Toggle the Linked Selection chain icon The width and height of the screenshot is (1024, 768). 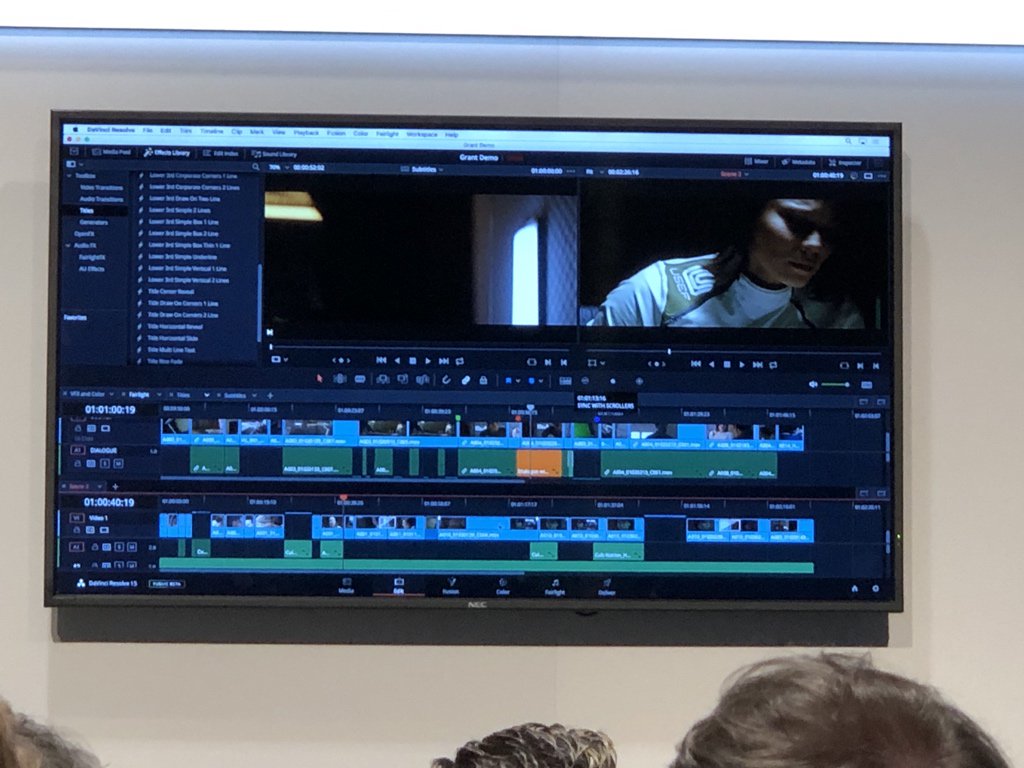[466, 380]
